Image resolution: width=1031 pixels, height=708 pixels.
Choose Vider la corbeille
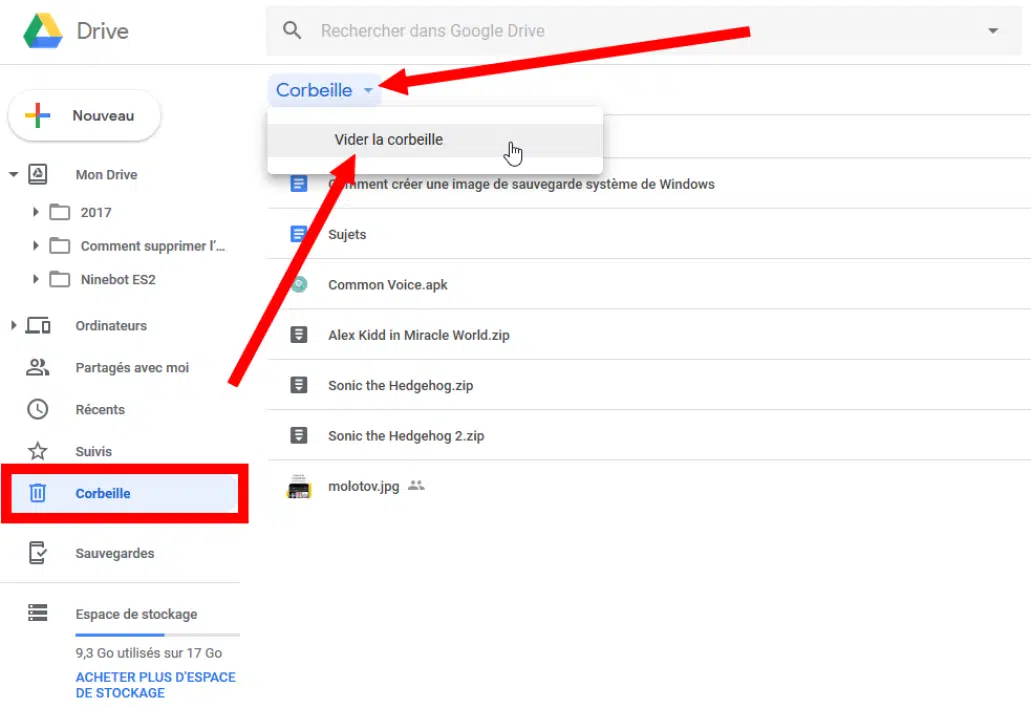point(435,140)
